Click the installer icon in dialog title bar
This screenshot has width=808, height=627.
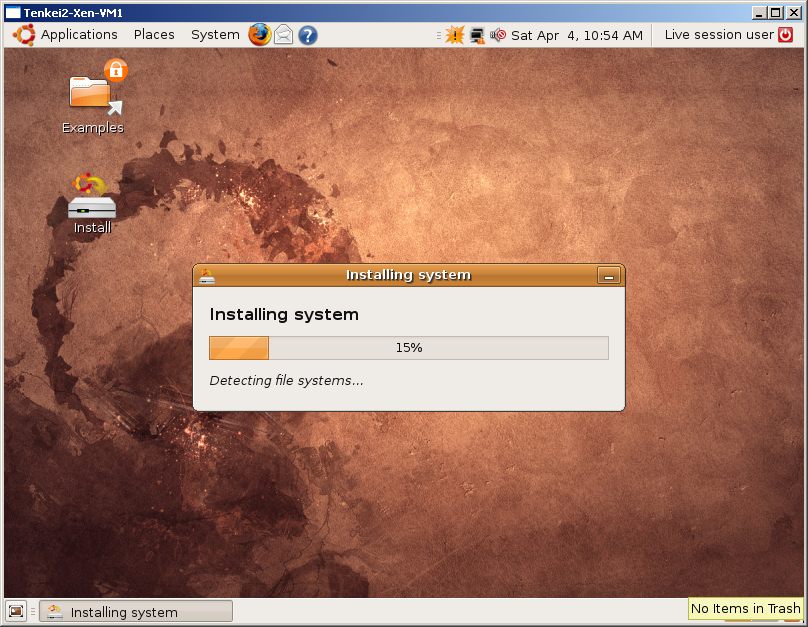coord(207,276)
